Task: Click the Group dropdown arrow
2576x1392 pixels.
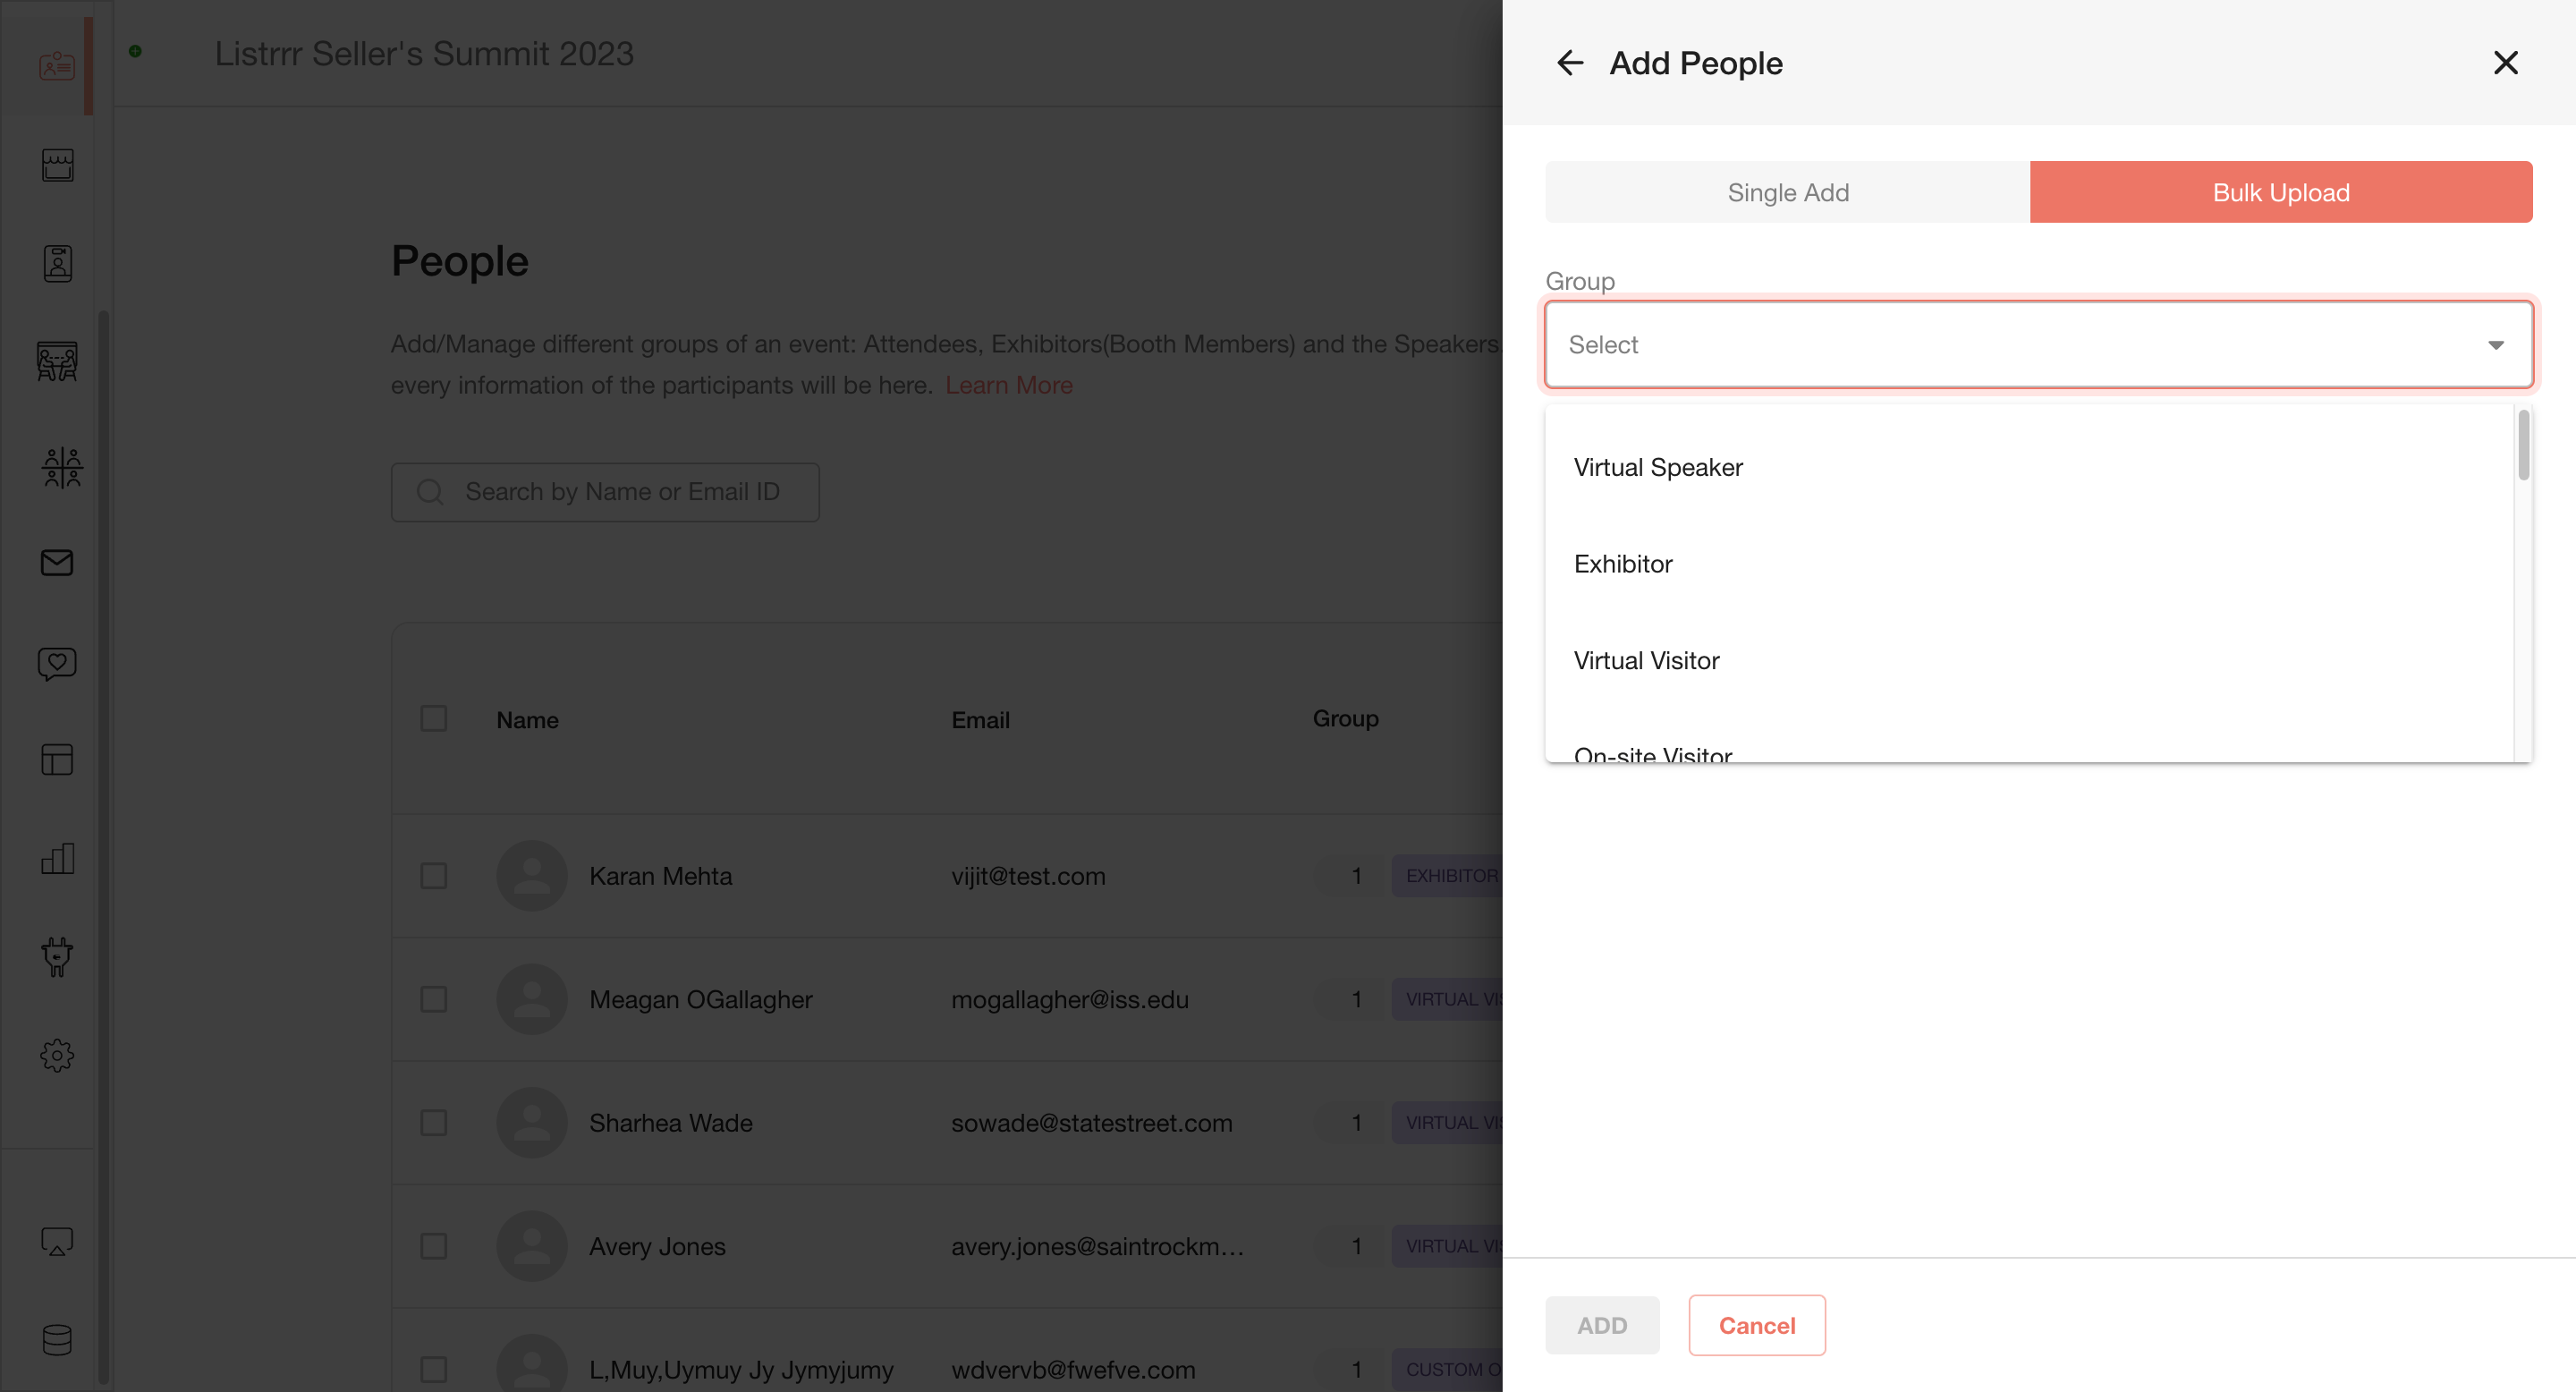Action: [2496, 345]
